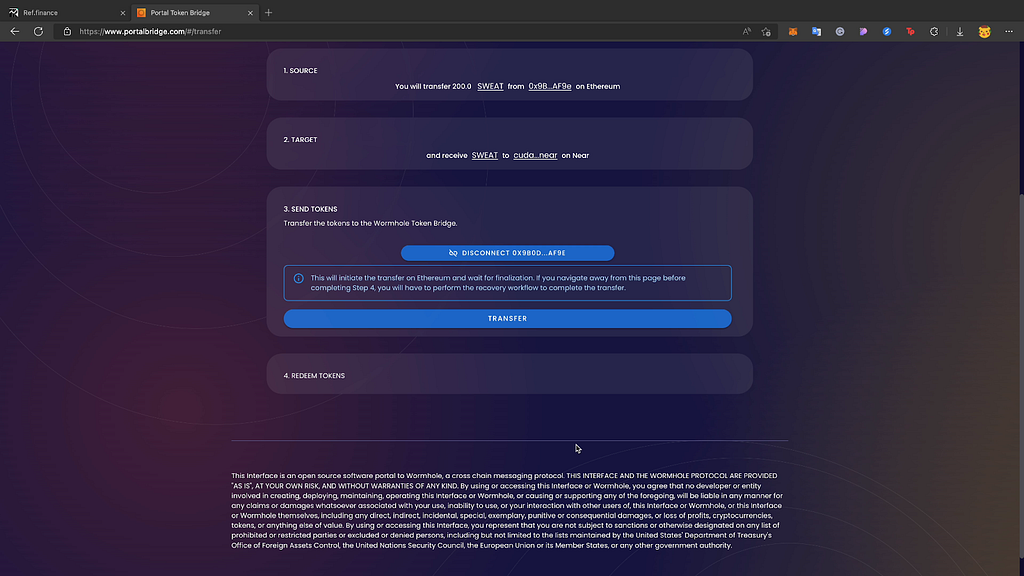Screen dimensions: 1024x576
Task: Open source address 0x9B...AF9e link
Action: [x=549, y=86]
